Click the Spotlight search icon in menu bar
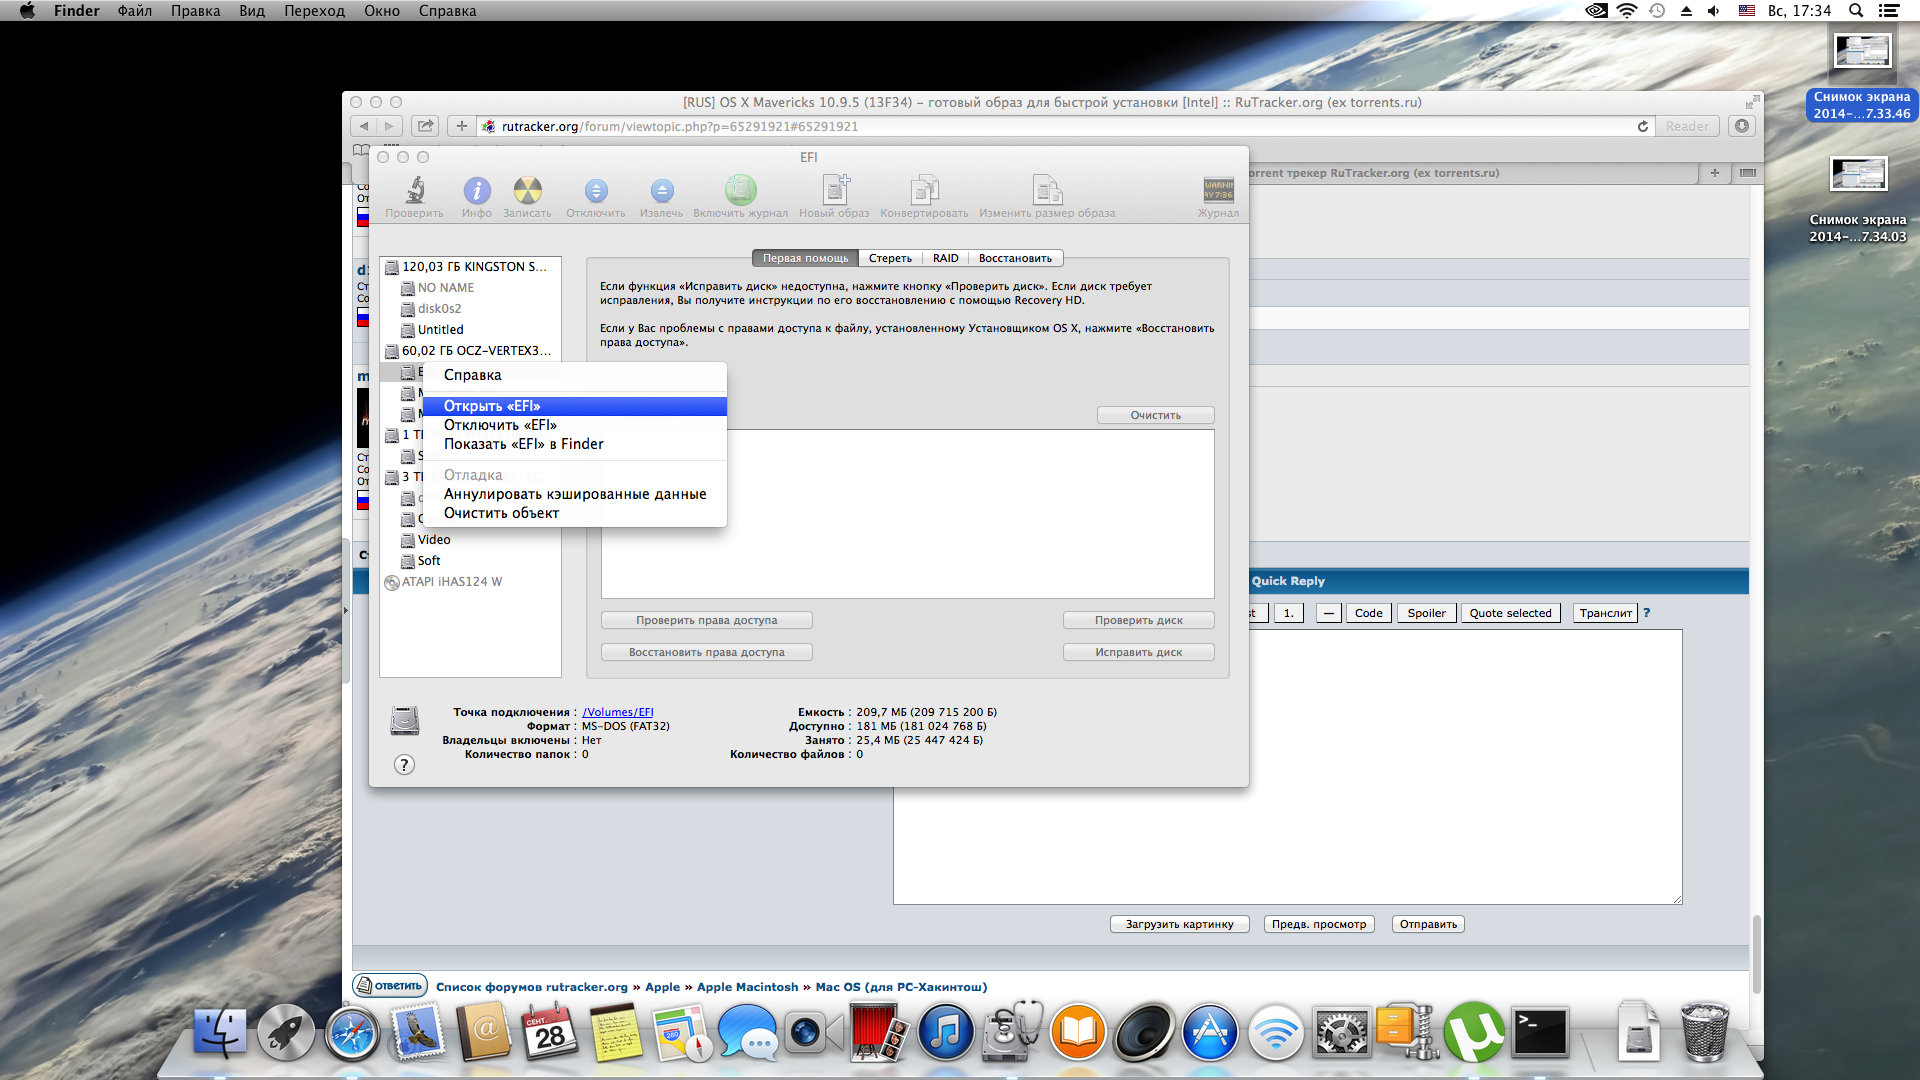1920x1080 pixels. click(x=1856, y=11)
